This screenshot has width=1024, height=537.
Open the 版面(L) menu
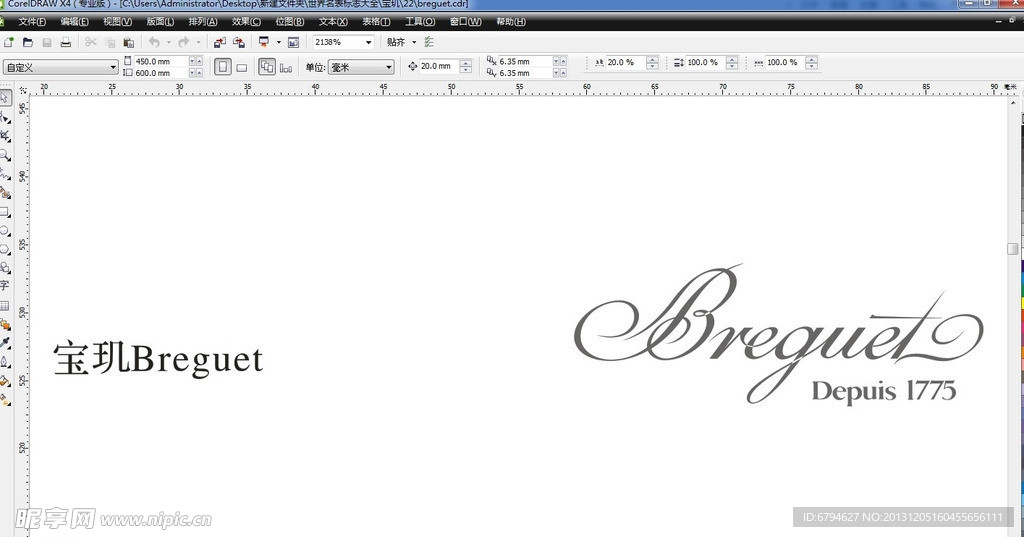click(160, 22)
